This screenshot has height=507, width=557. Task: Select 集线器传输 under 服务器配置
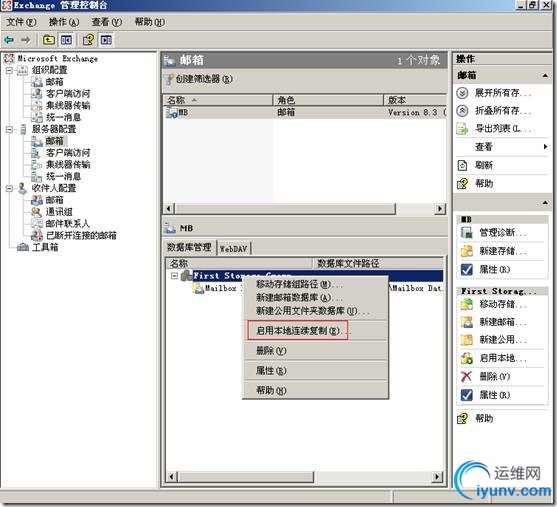coord(68,165)
